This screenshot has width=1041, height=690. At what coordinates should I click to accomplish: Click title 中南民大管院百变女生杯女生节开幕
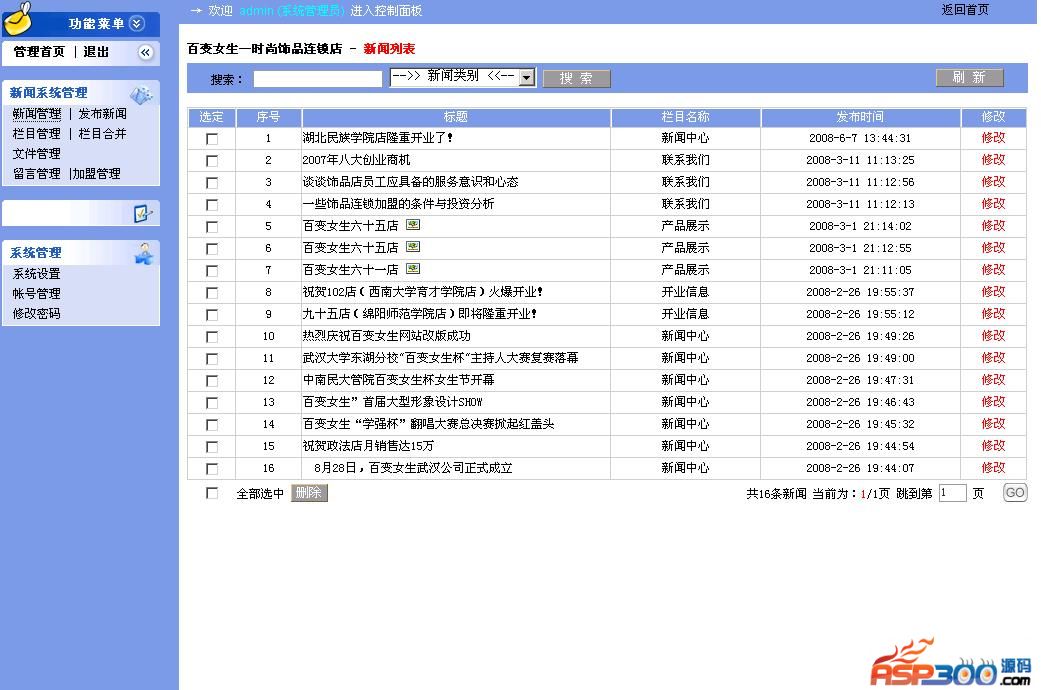point(398,380)
